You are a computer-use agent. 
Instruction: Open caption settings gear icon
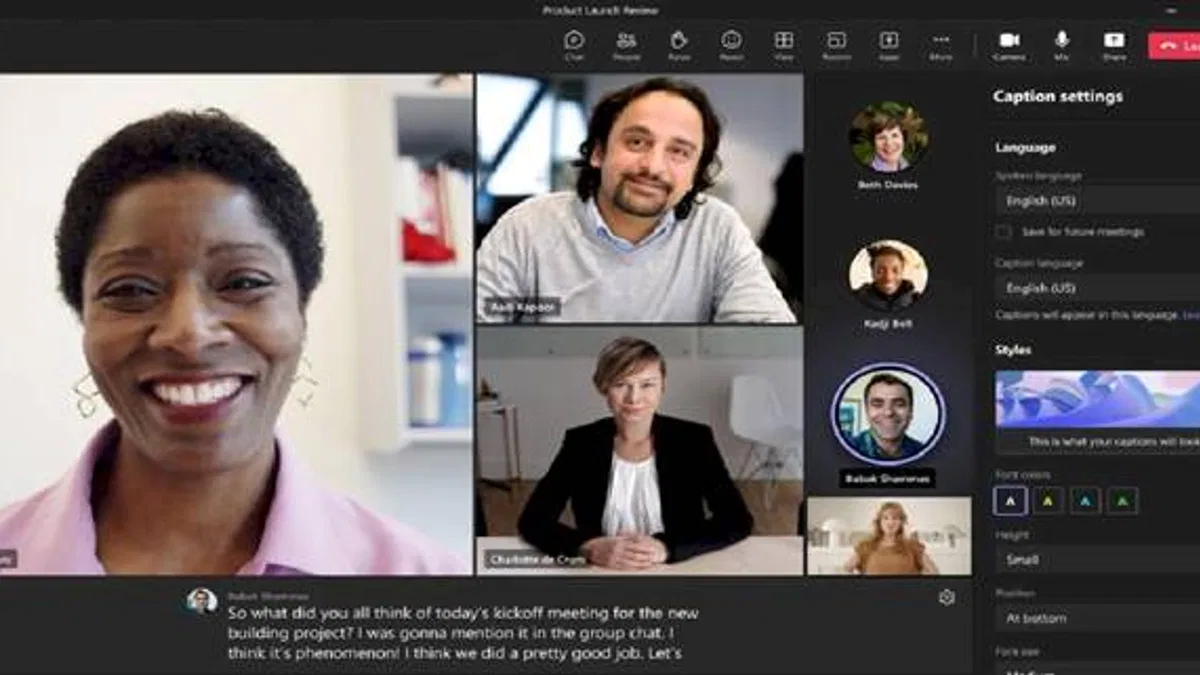tap(947, 597)
